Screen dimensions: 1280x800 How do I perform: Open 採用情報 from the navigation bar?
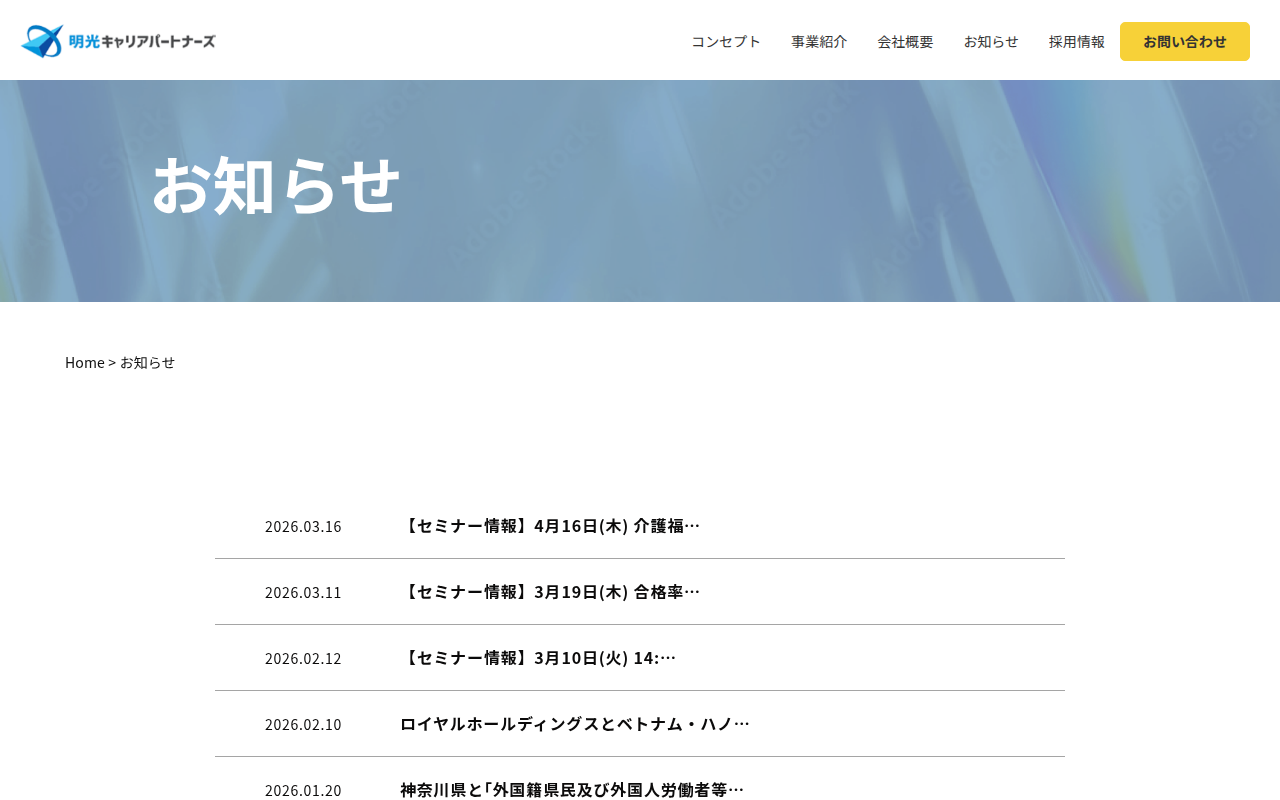point(1077,41)
